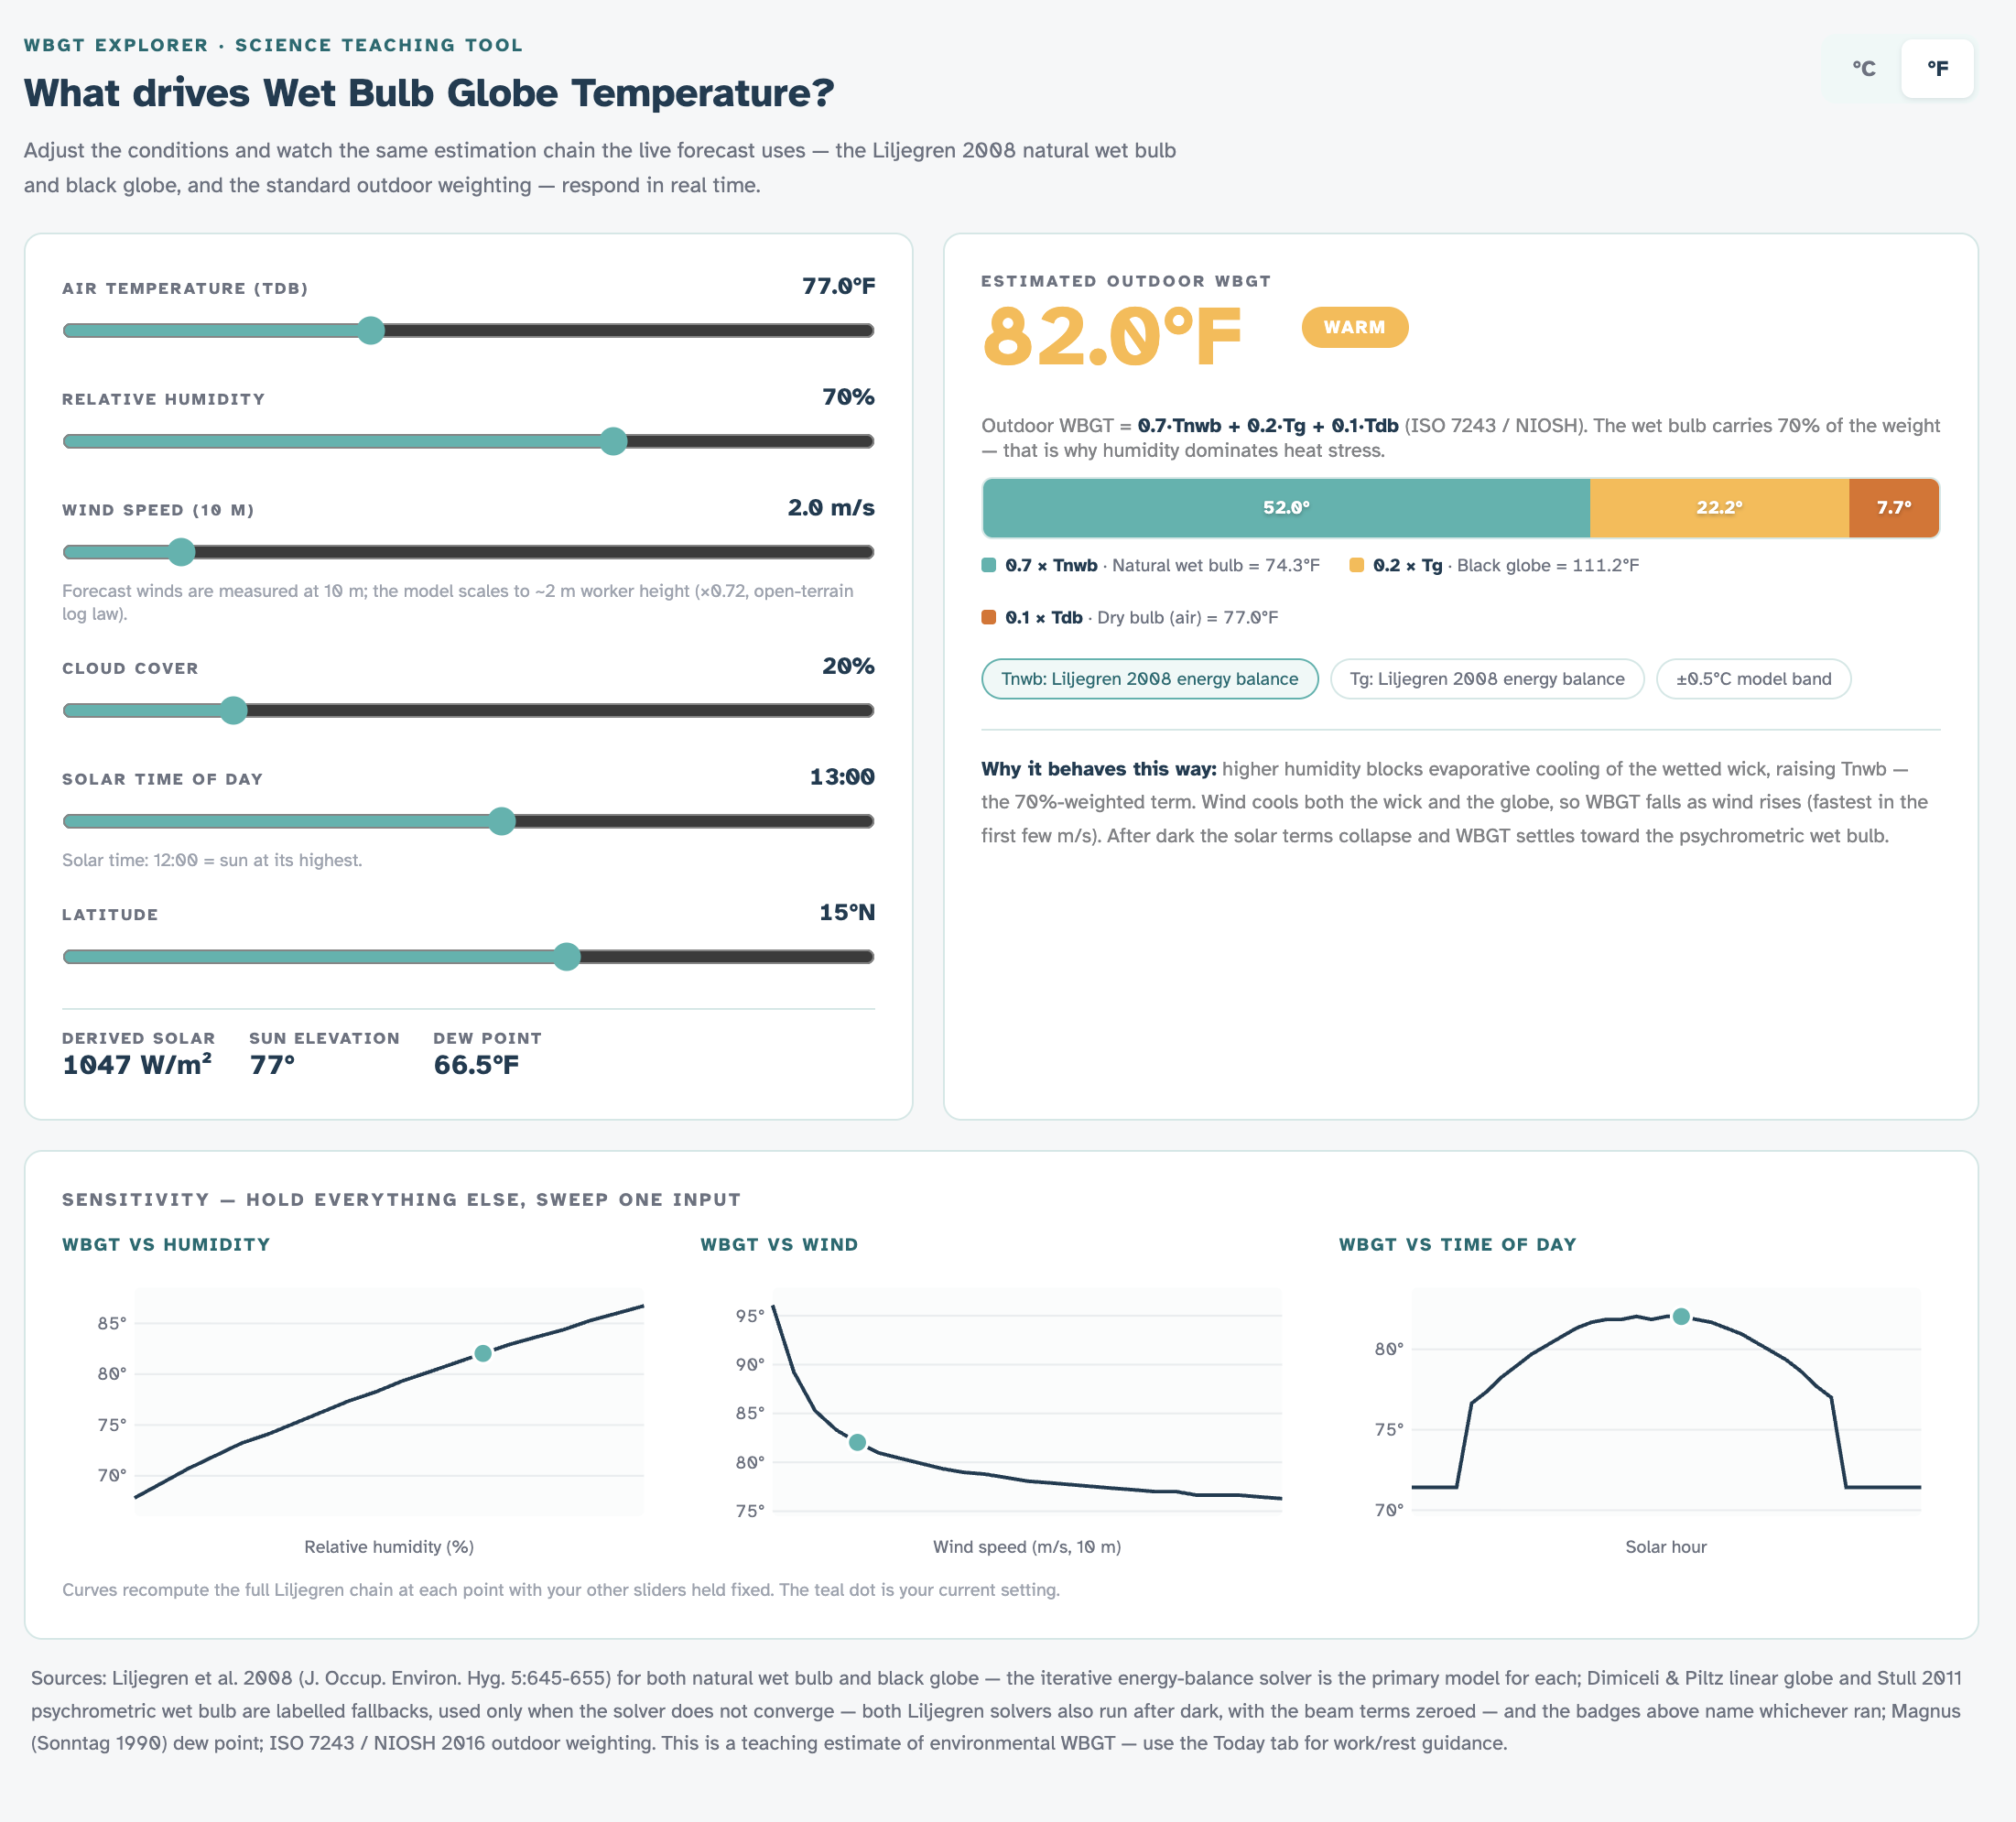
Task: Click the 77.0°F air temperature value
Action: [x=838, y=286]
